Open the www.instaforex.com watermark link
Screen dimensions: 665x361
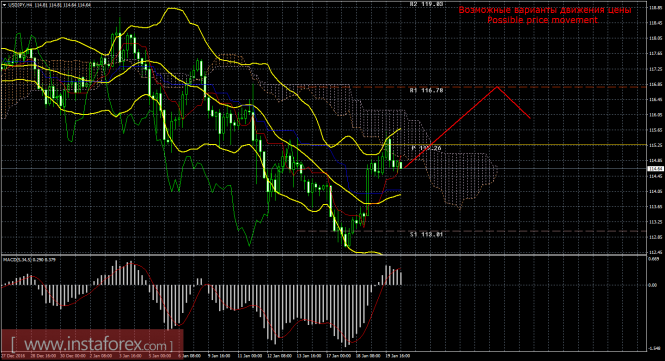(91, 343)
